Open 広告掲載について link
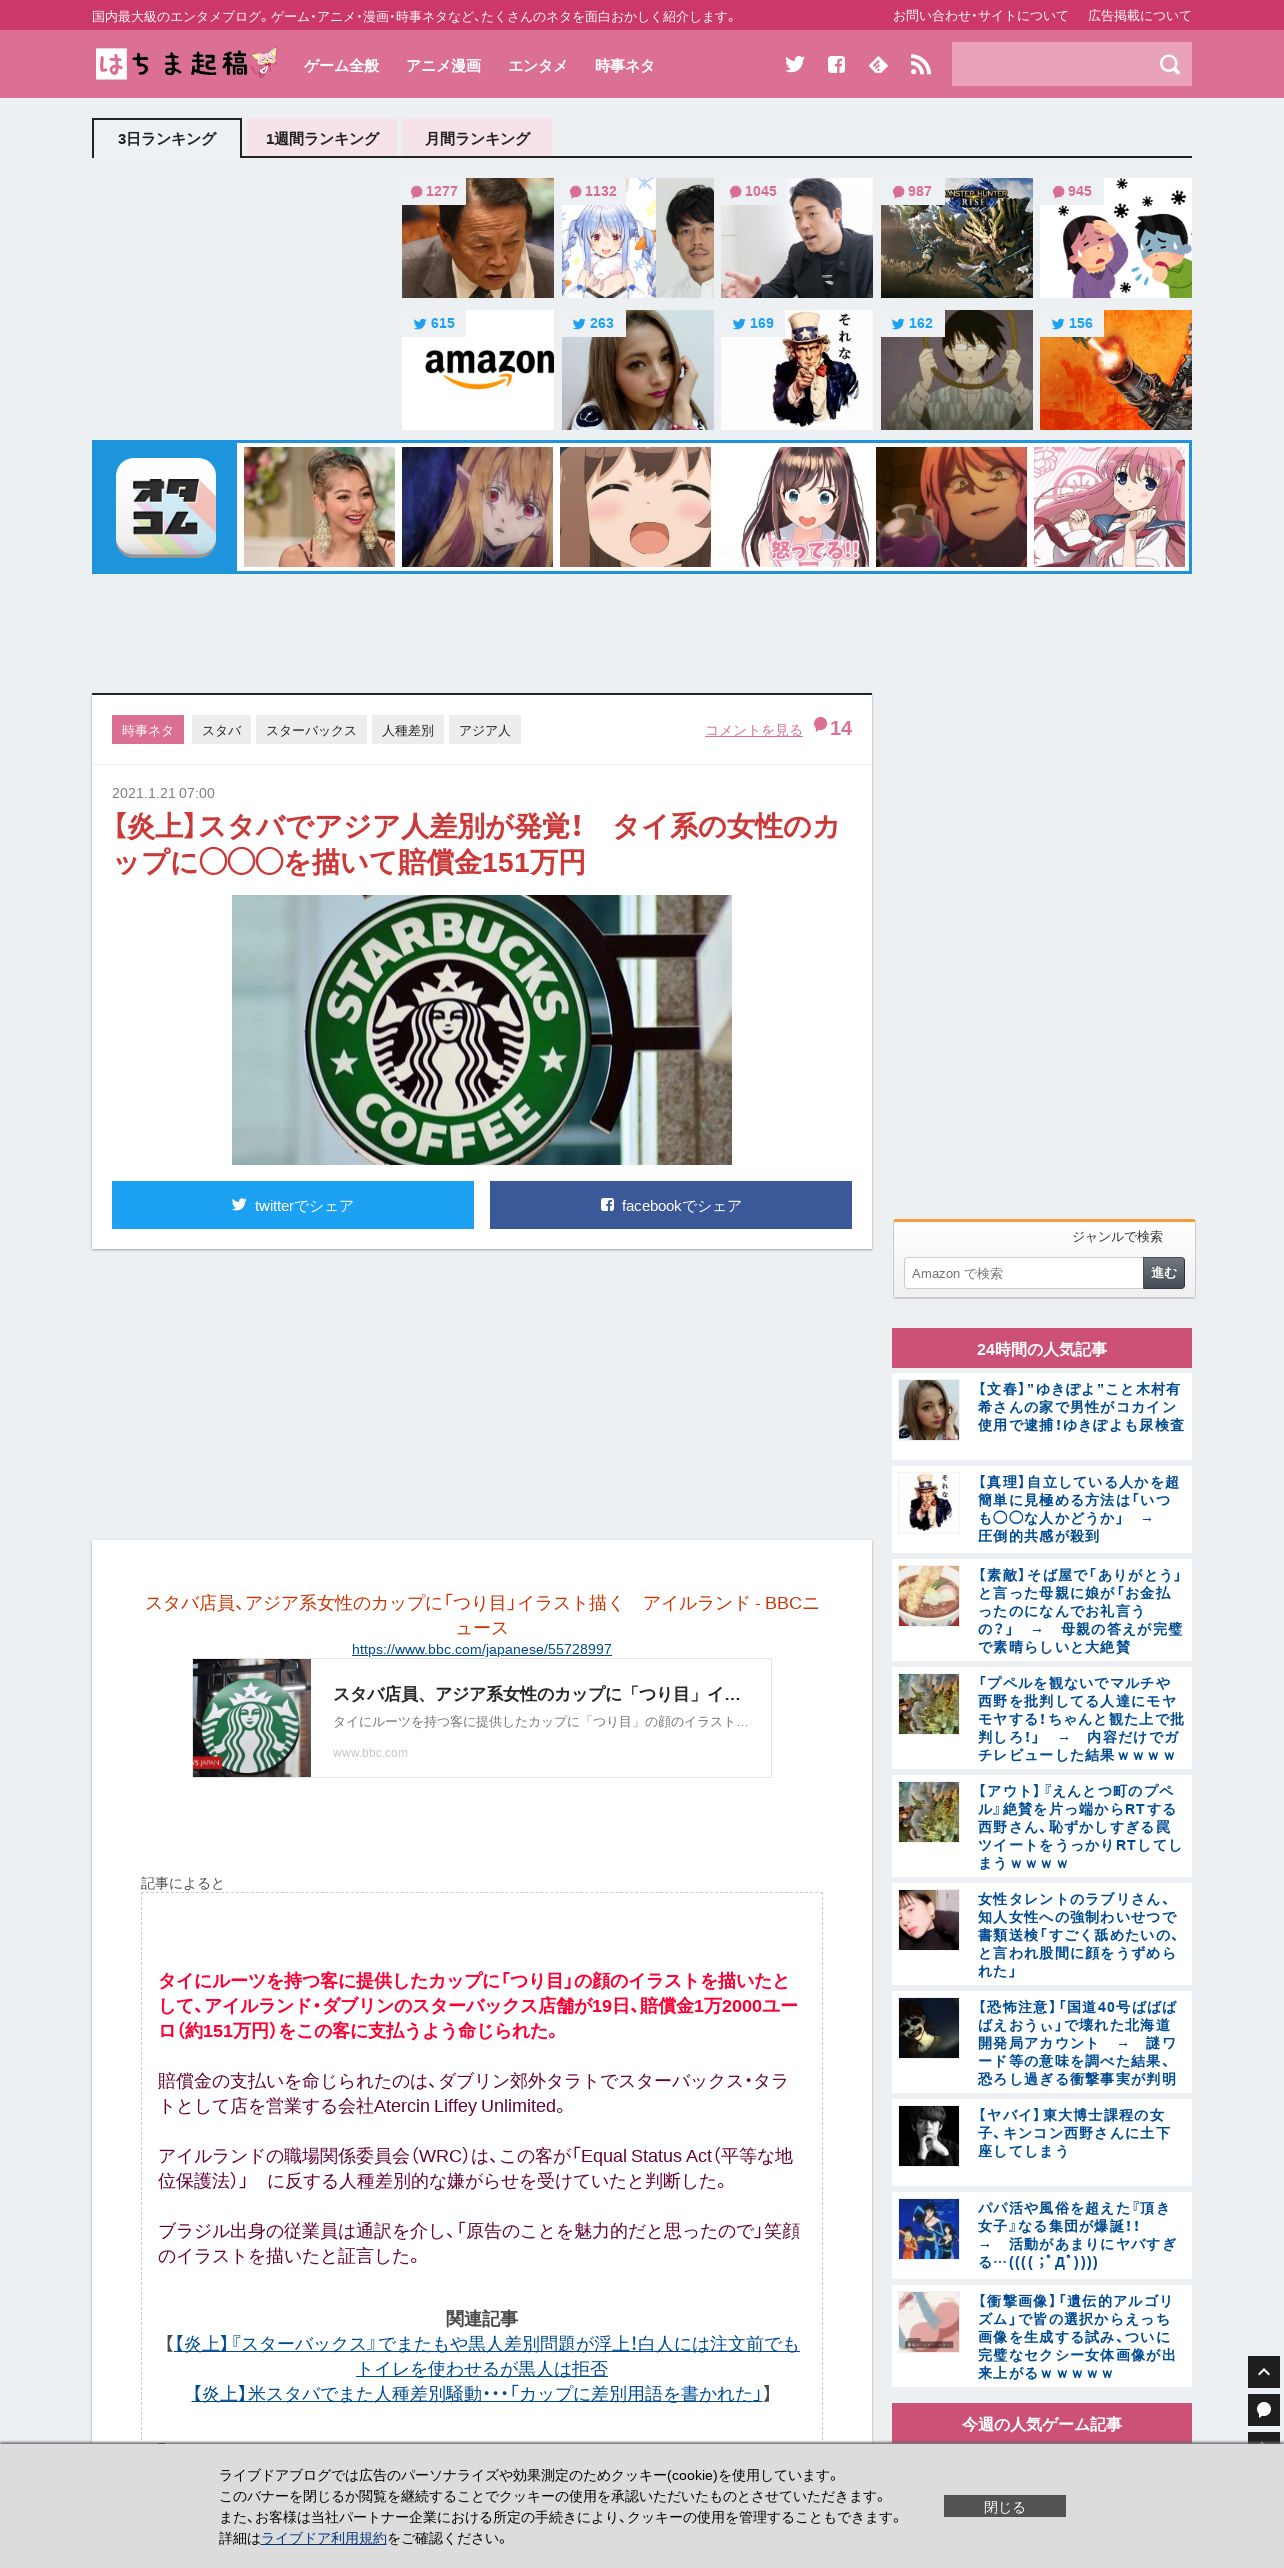The height and width of the screenshot is (2568, 1284). pyautogui.click(x=1140, y=16)
